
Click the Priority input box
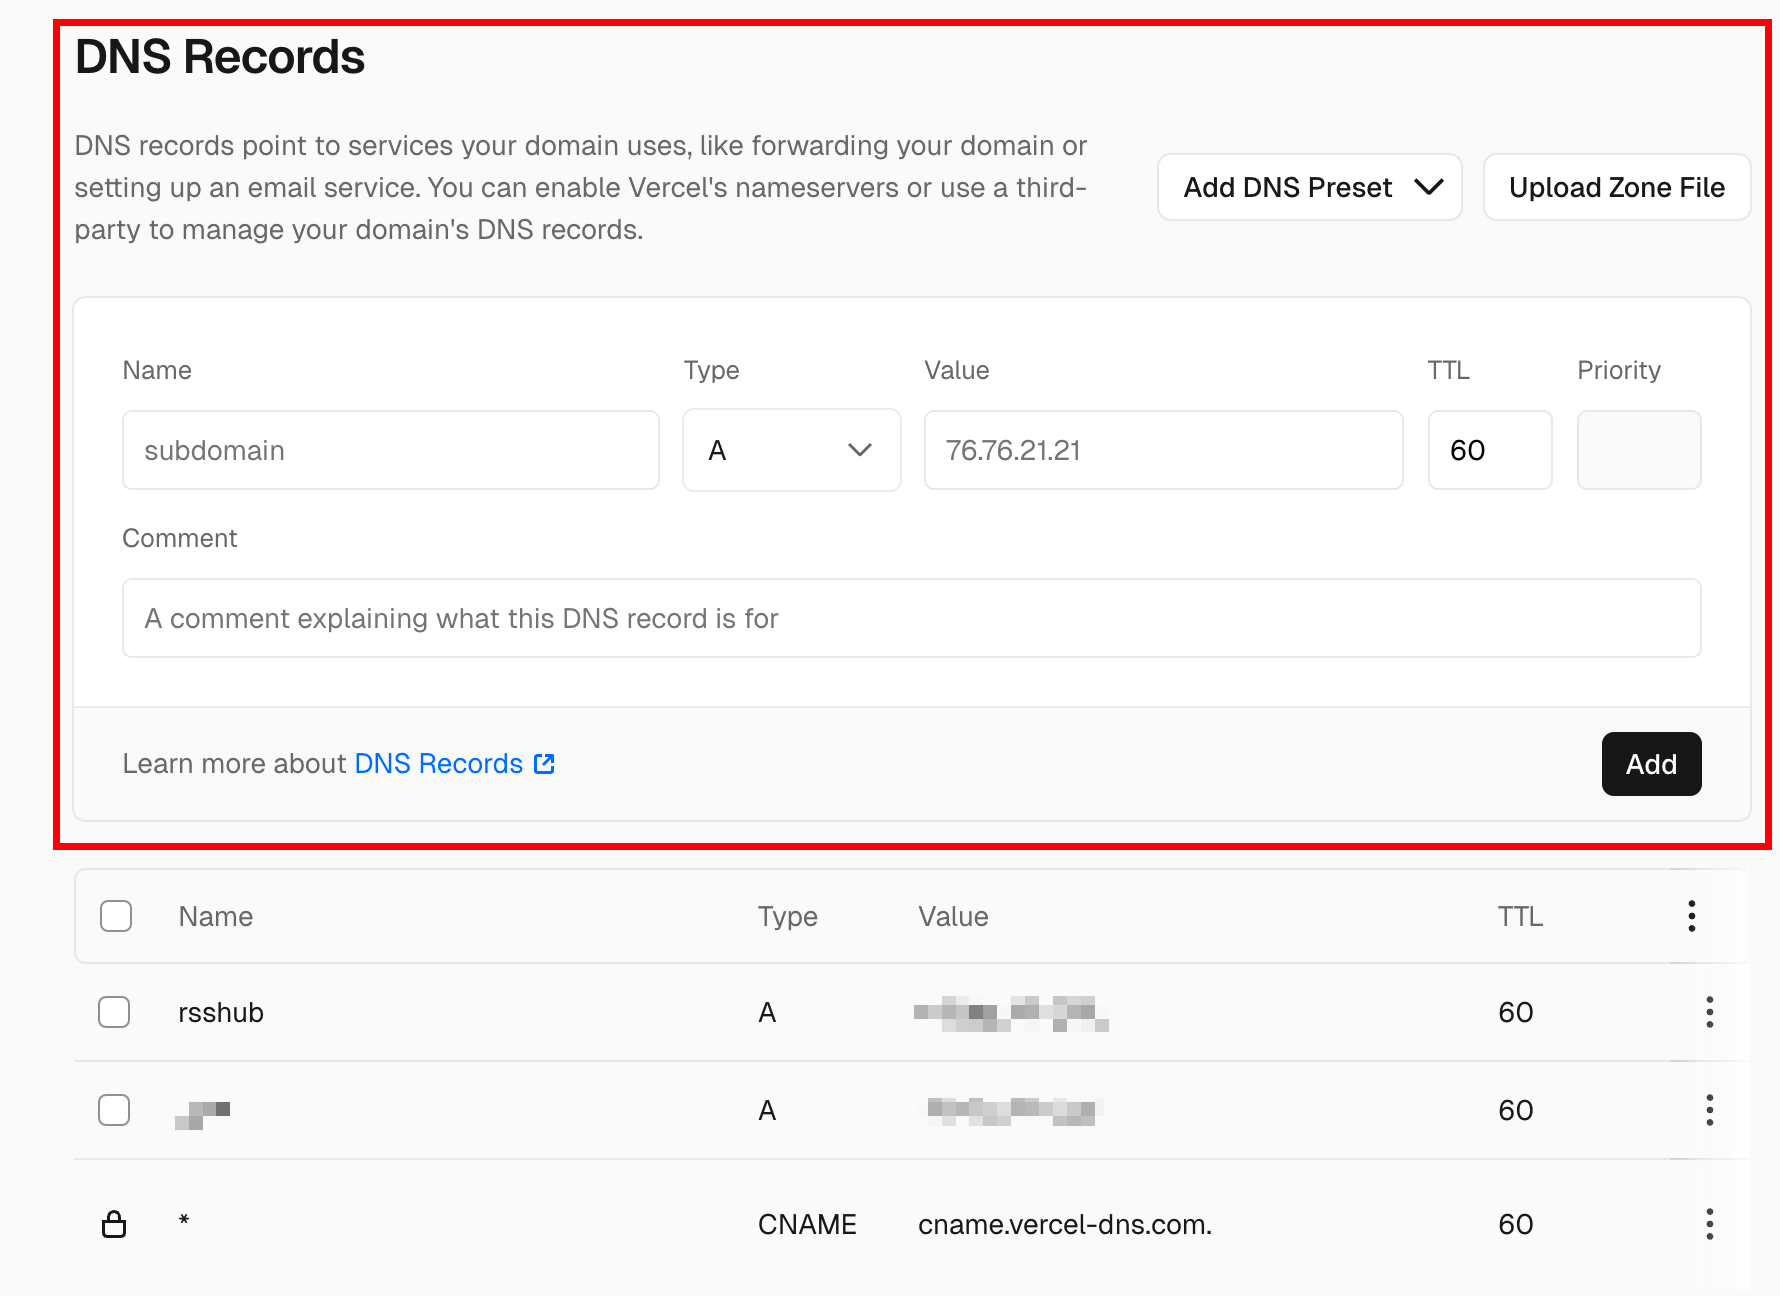(x=1638, y=450)
